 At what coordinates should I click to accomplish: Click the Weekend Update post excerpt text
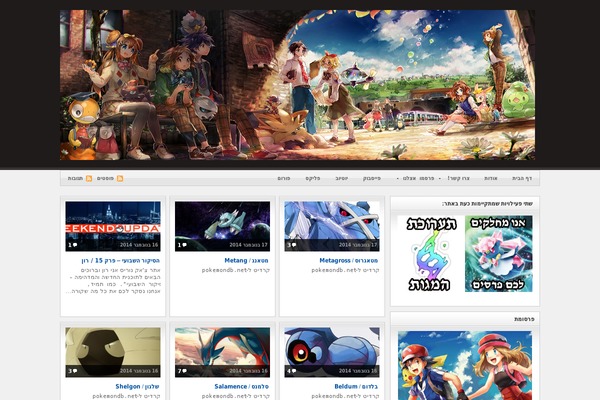[x=114, y=281]
